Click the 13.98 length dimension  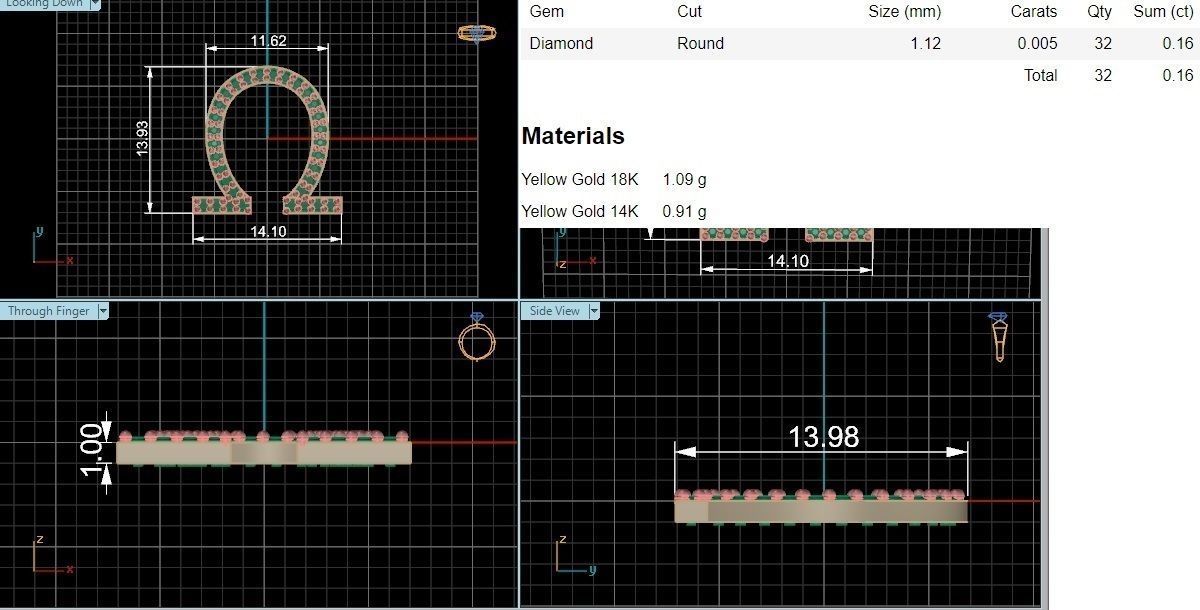click(823, 436)
